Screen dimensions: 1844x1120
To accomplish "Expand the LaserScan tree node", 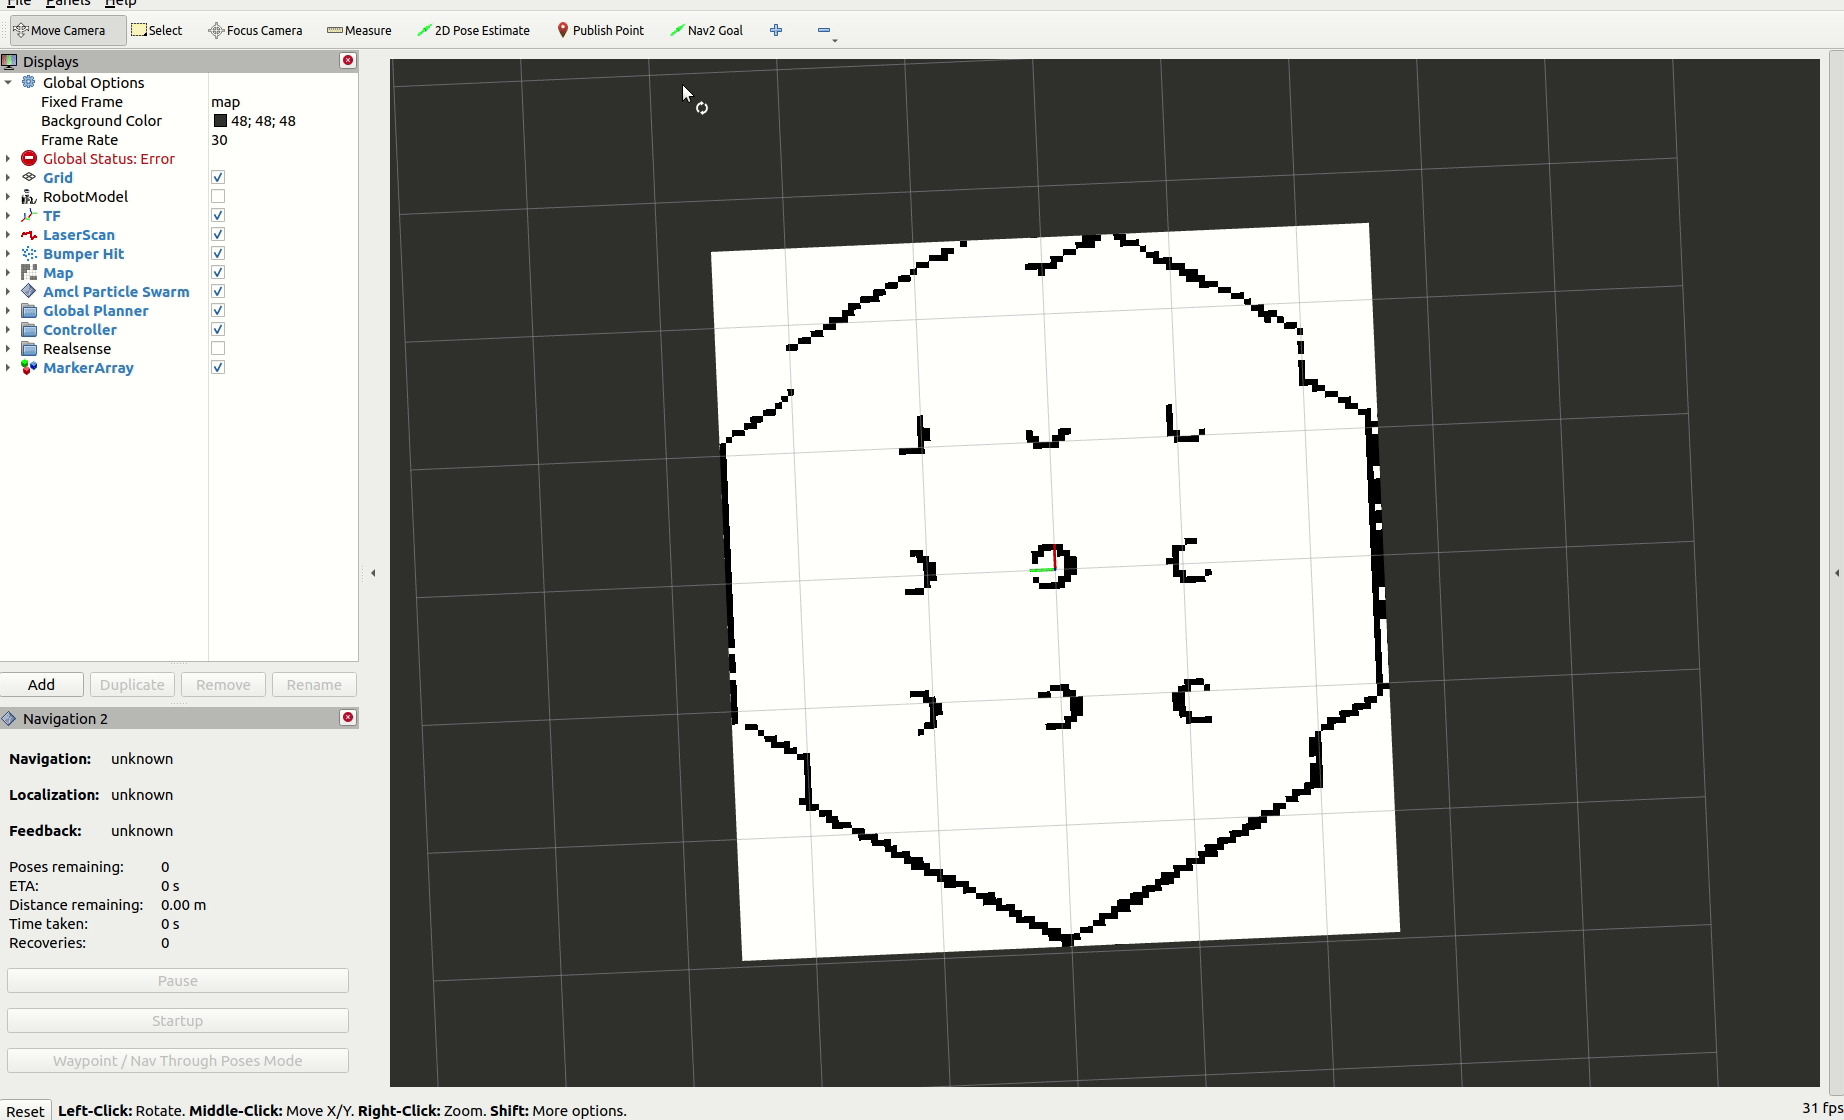I will 8,234.
